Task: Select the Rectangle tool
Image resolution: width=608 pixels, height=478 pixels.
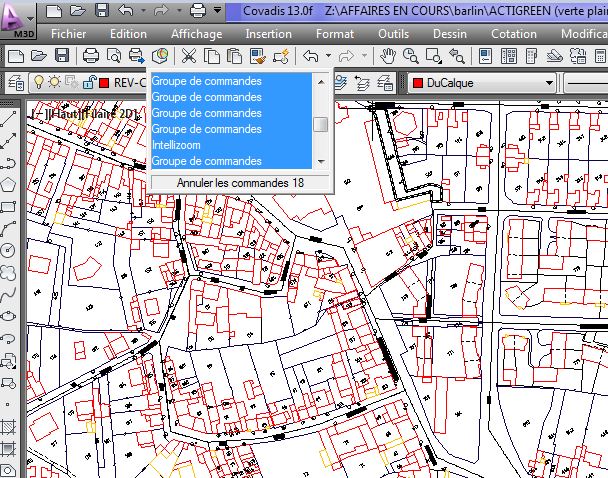Action: [9, 207]
